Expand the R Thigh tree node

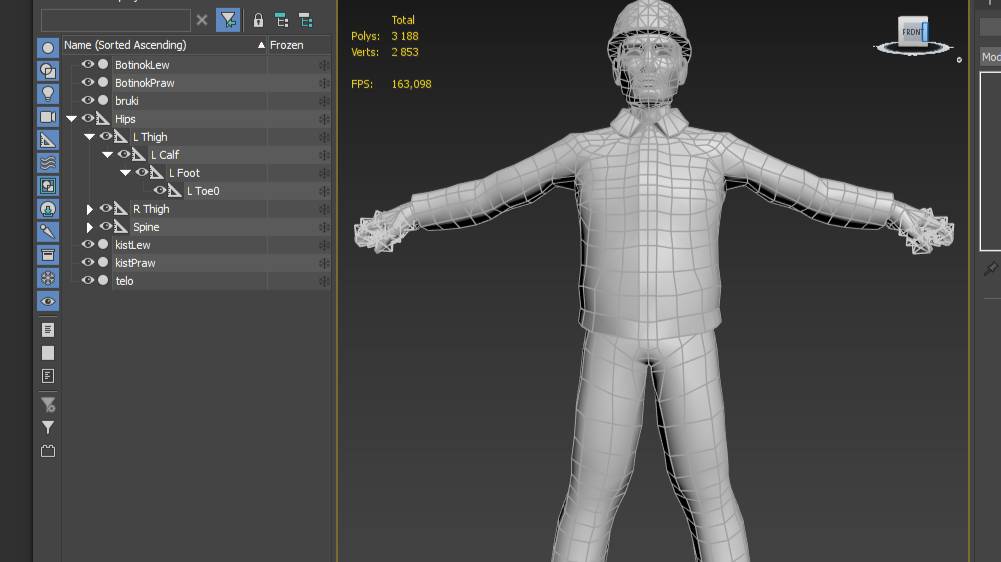click(x=90, y=209)
